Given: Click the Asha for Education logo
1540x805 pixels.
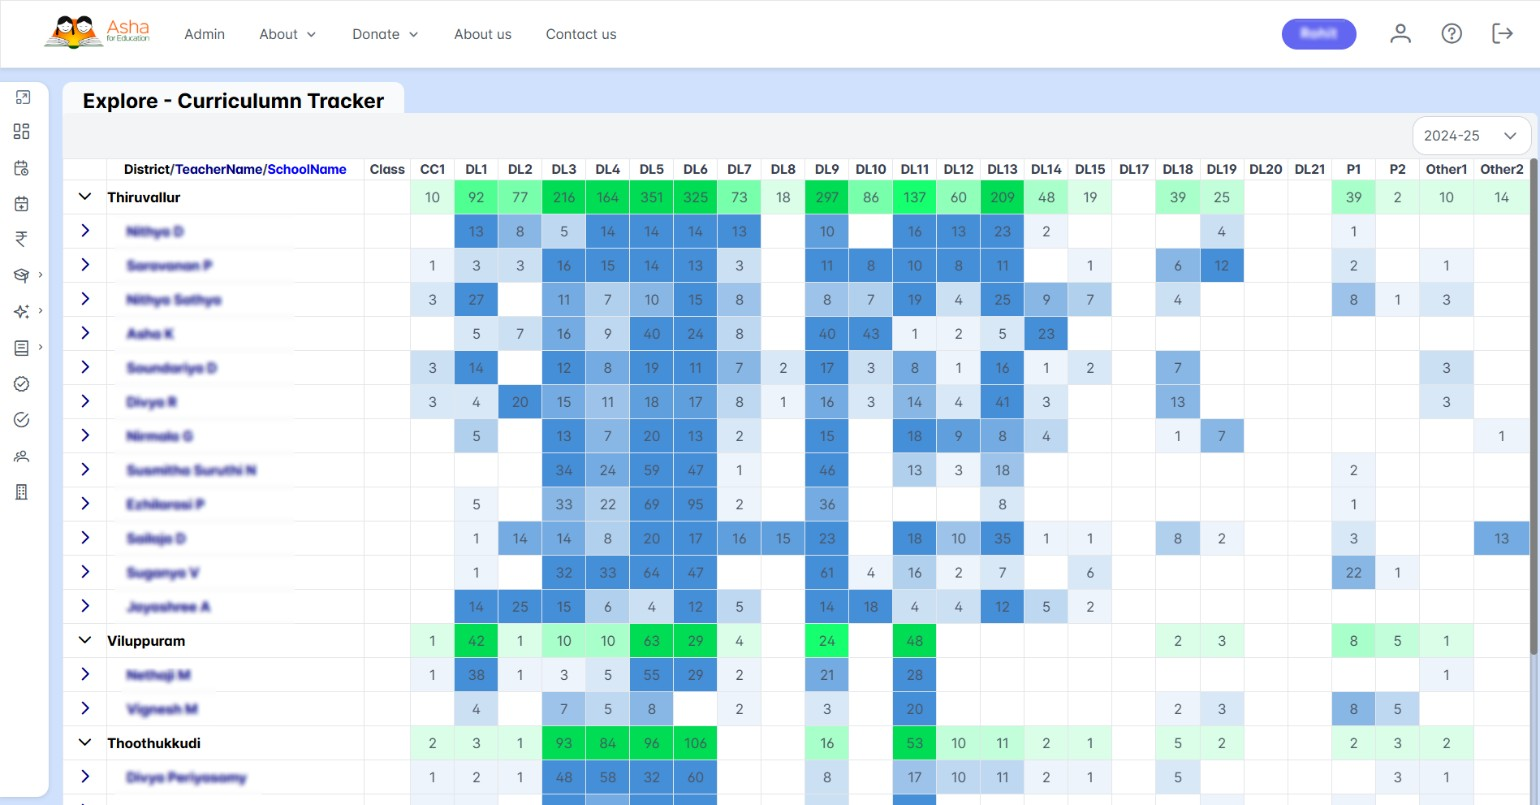Looking at the screenshot, I should pyautogui.click(x=97, y=32).
